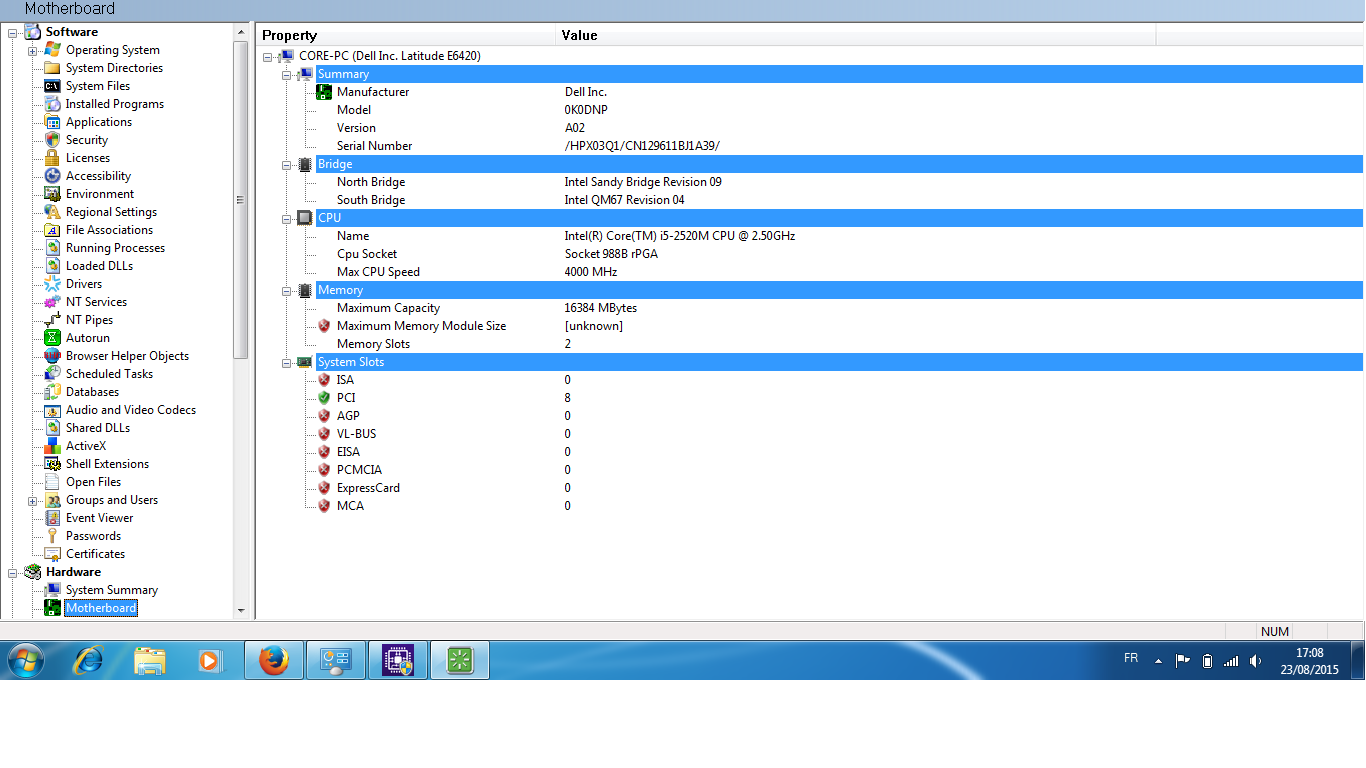The image size is (1366, 768).
Task: Click the NT Pipes icon
Action: (x=52, y=320)
